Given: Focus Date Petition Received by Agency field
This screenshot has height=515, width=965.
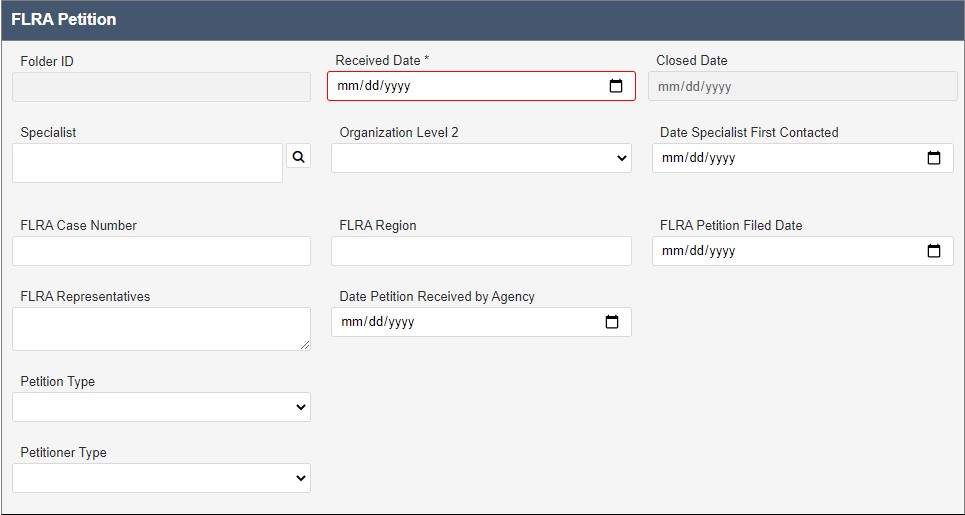Looking at the screenshot, I should click(481, 322).
